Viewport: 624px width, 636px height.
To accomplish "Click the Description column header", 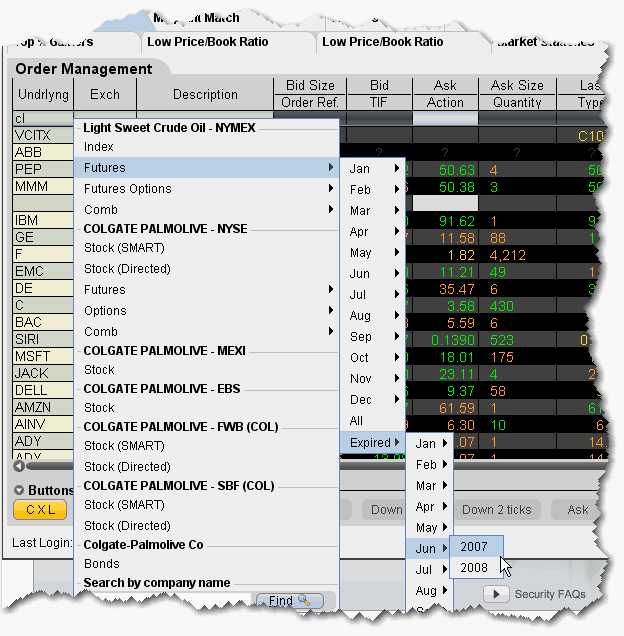I will point(205,94).
